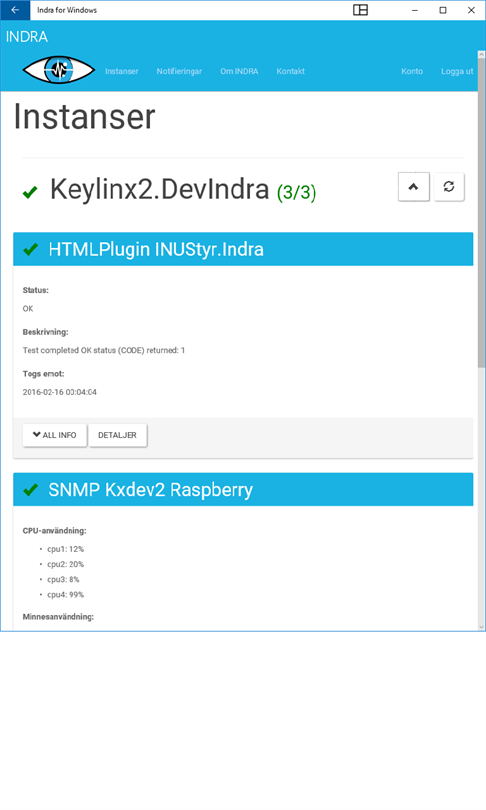Viewport: 486px width, 810px height.
Task: Click green checkmark beside Keylinx2.DevIndra
Action: click(x=30, y=192)
